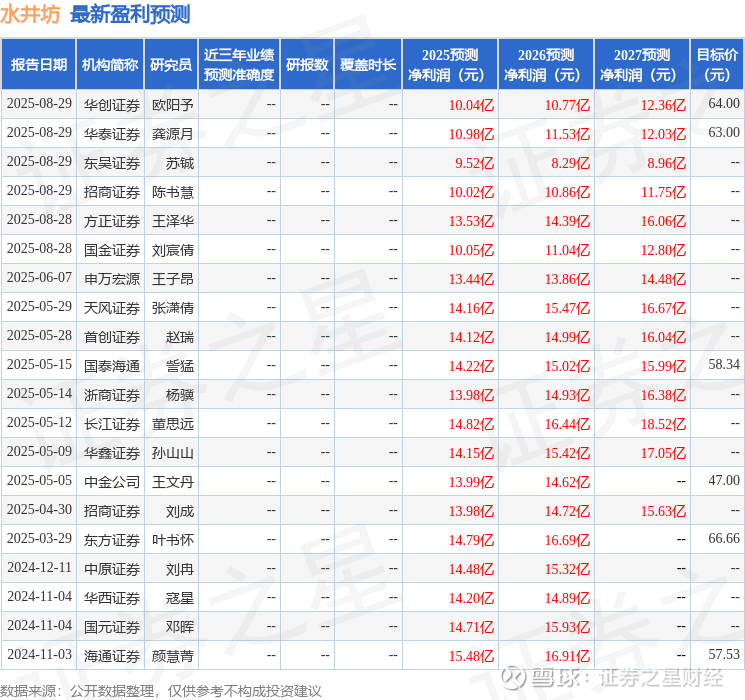
Task: Click the 2025预测净利润 column header
Action: tap(450, 65)
